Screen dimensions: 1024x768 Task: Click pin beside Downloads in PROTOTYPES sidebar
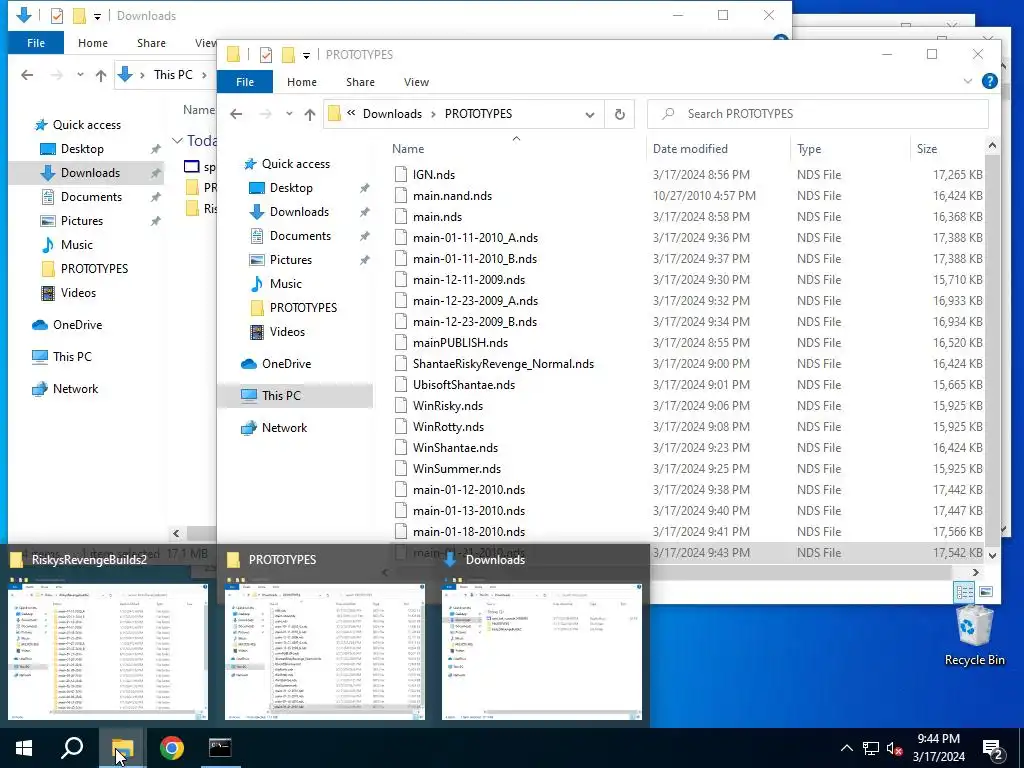pyautogui.click(x=364, y=212)
